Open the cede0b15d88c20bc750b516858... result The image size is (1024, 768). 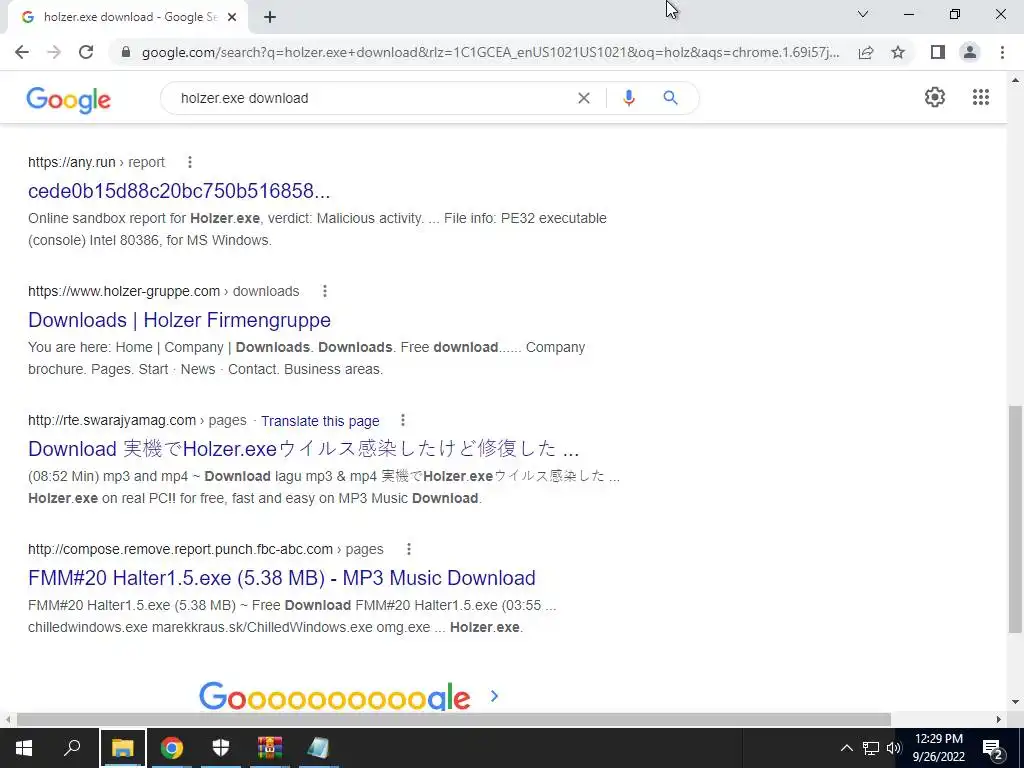click(179, 191)
